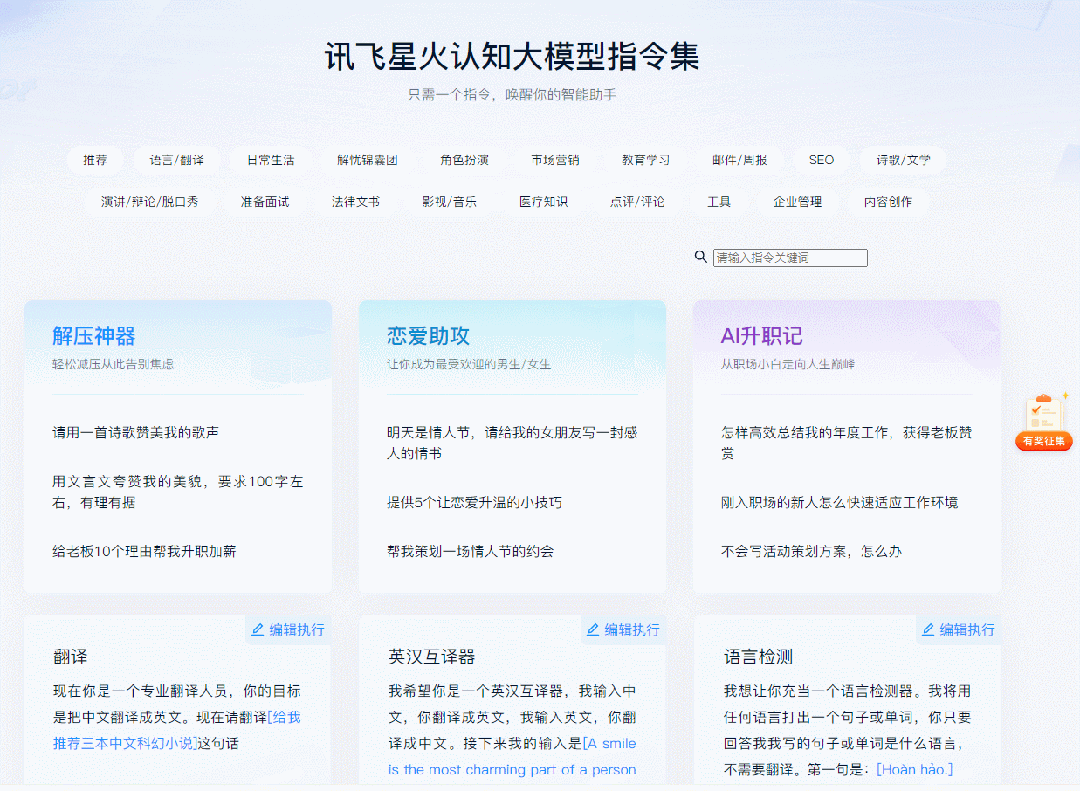The width and height of the screenshot is (1080, 791).
Task: Open the floating 有奖征集 clipboard badge
Action: click(1043, 420)
